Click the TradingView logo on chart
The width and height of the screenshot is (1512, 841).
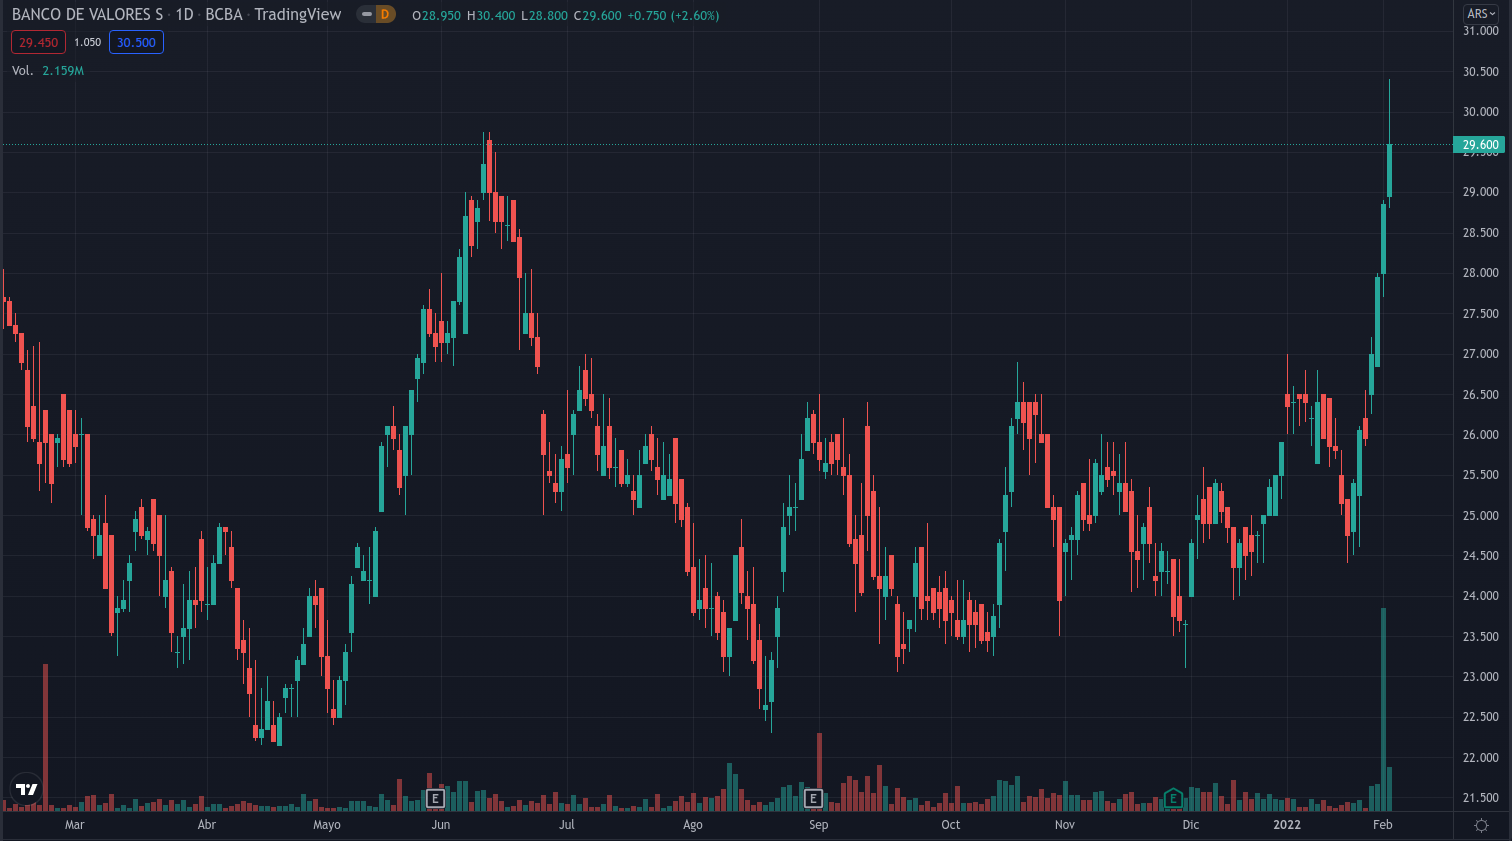[x=26, y=789]
